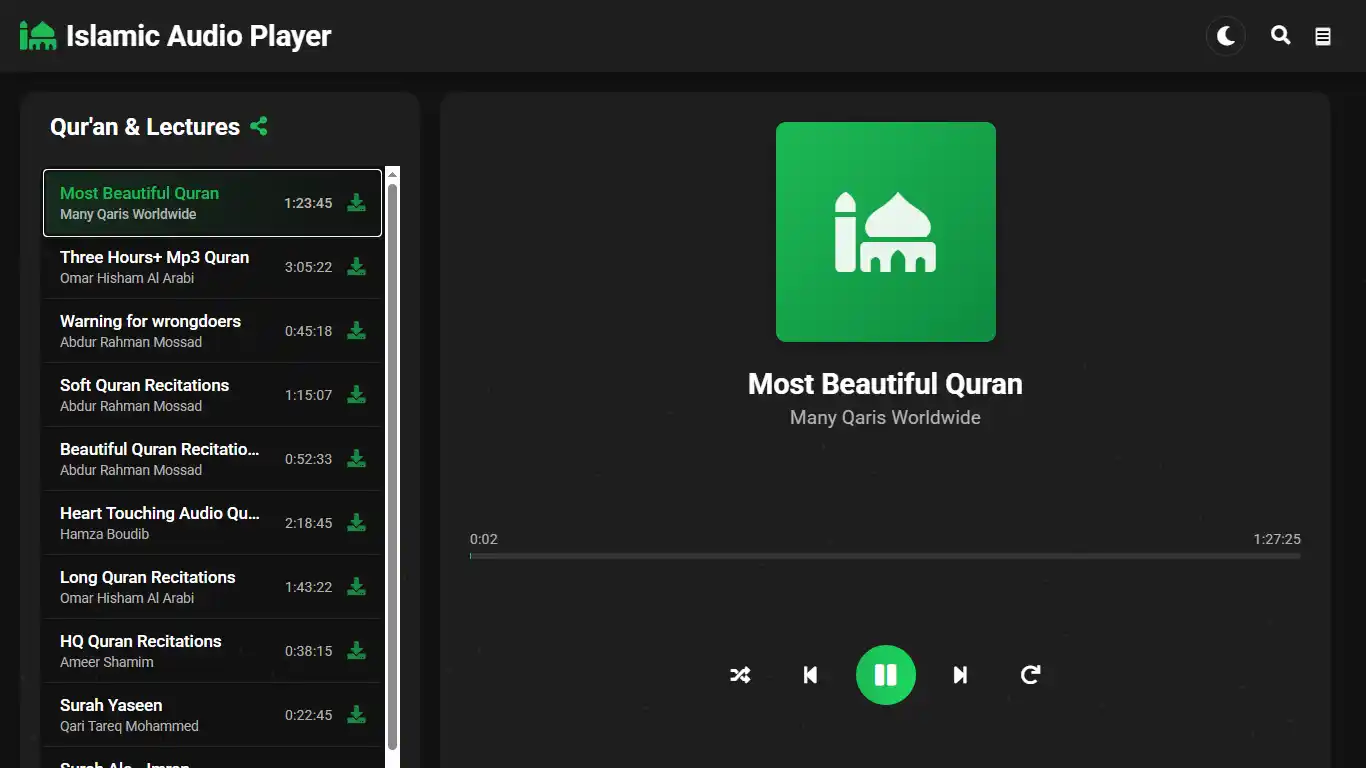Play Surah Yaseen by Qari Tareq

coord(212,715)
